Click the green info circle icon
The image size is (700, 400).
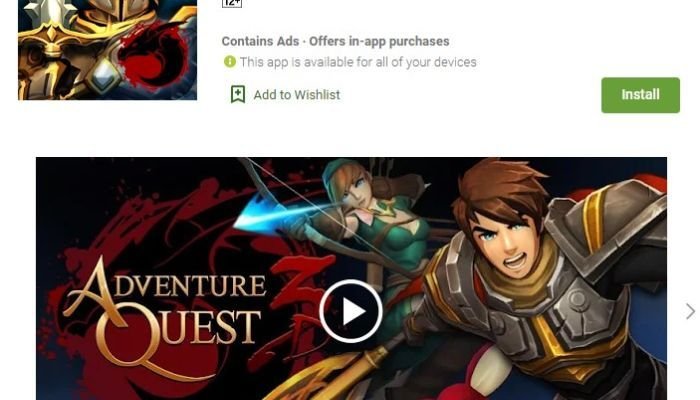coord(230,62)
